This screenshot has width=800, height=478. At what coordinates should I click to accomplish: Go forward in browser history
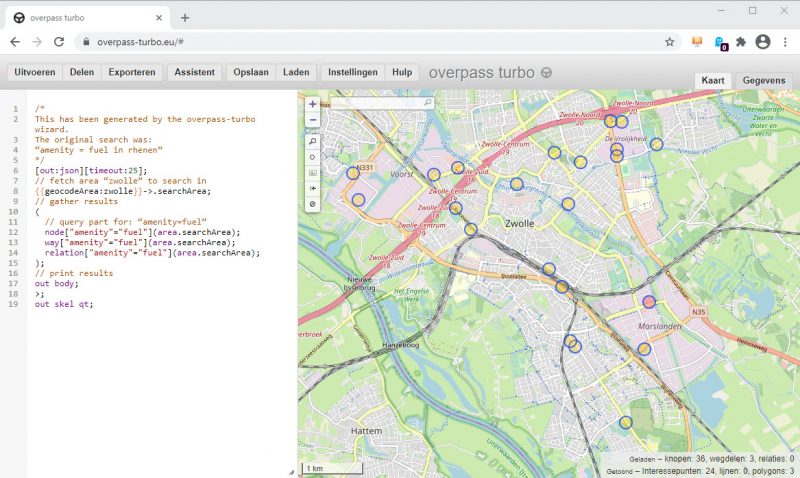37,42
